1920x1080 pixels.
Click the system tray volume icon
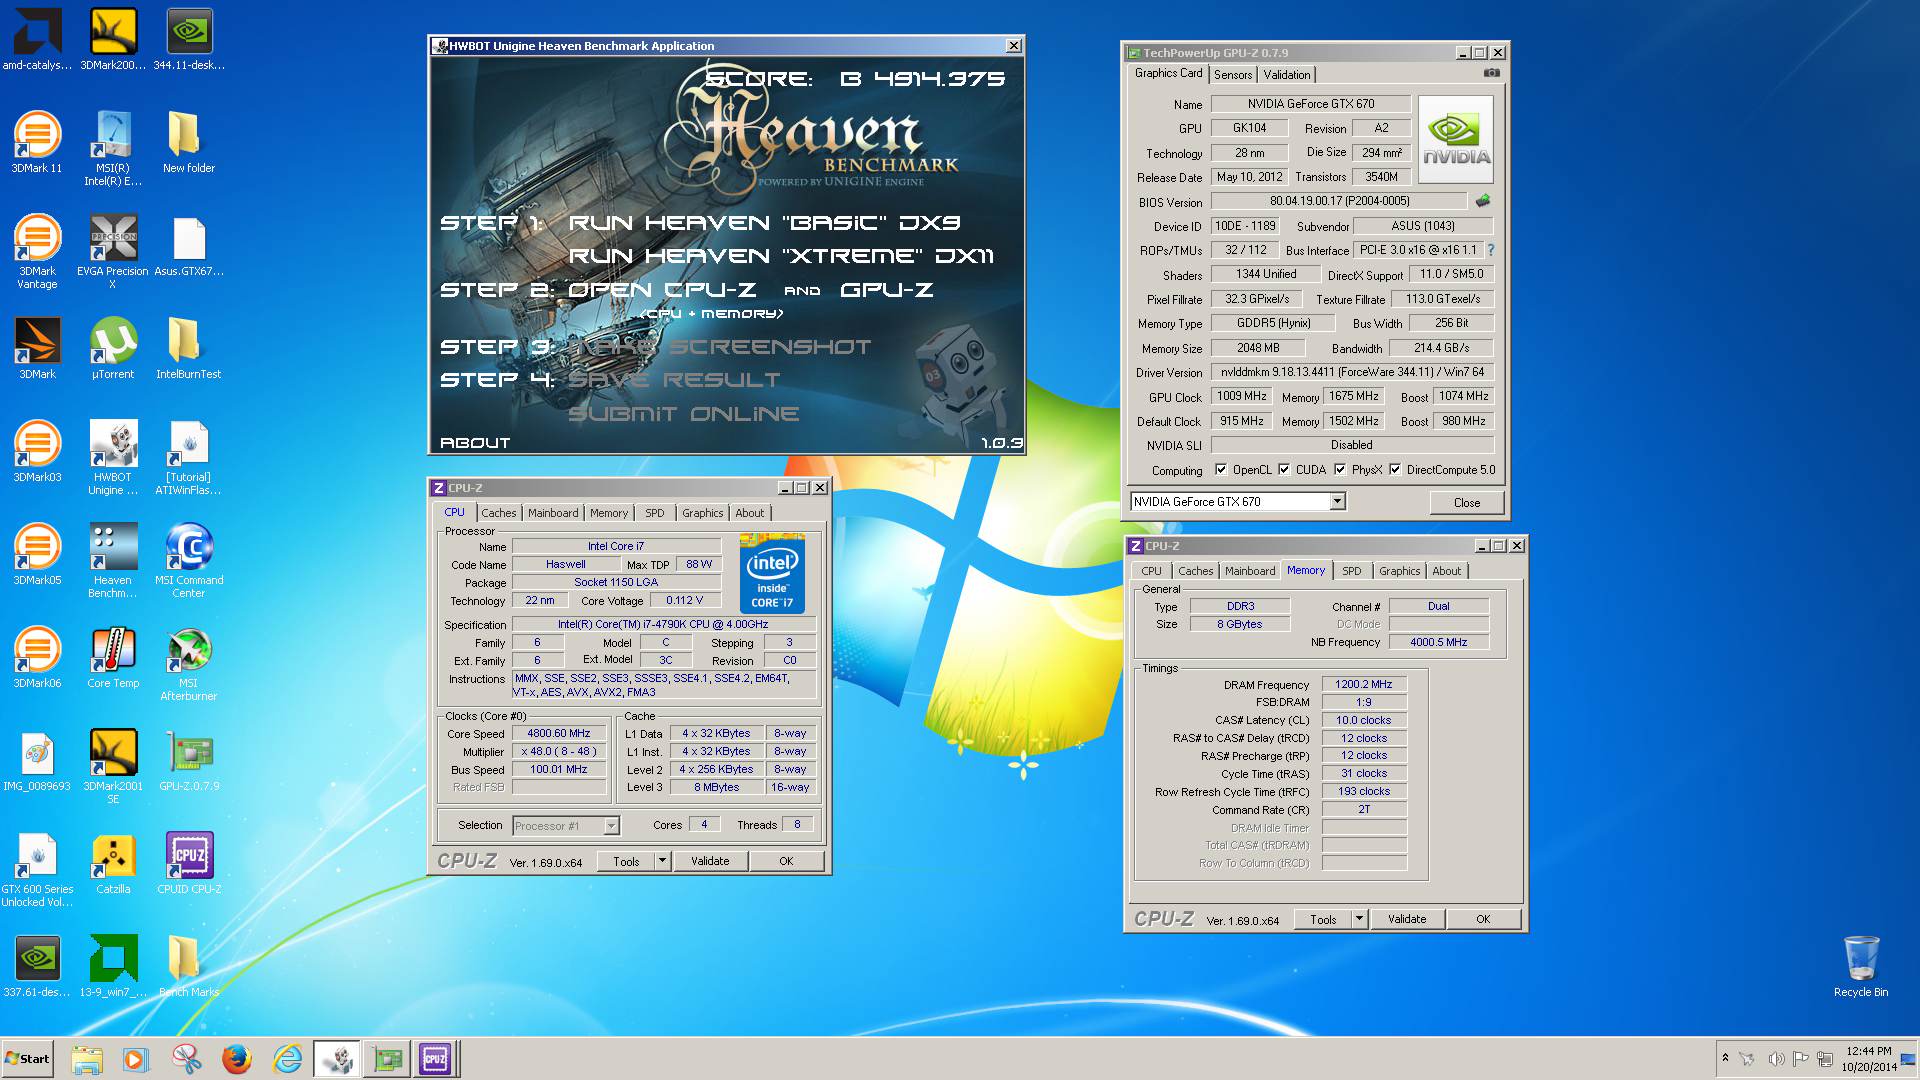pyautogui.click(x=1776, y=1059)
